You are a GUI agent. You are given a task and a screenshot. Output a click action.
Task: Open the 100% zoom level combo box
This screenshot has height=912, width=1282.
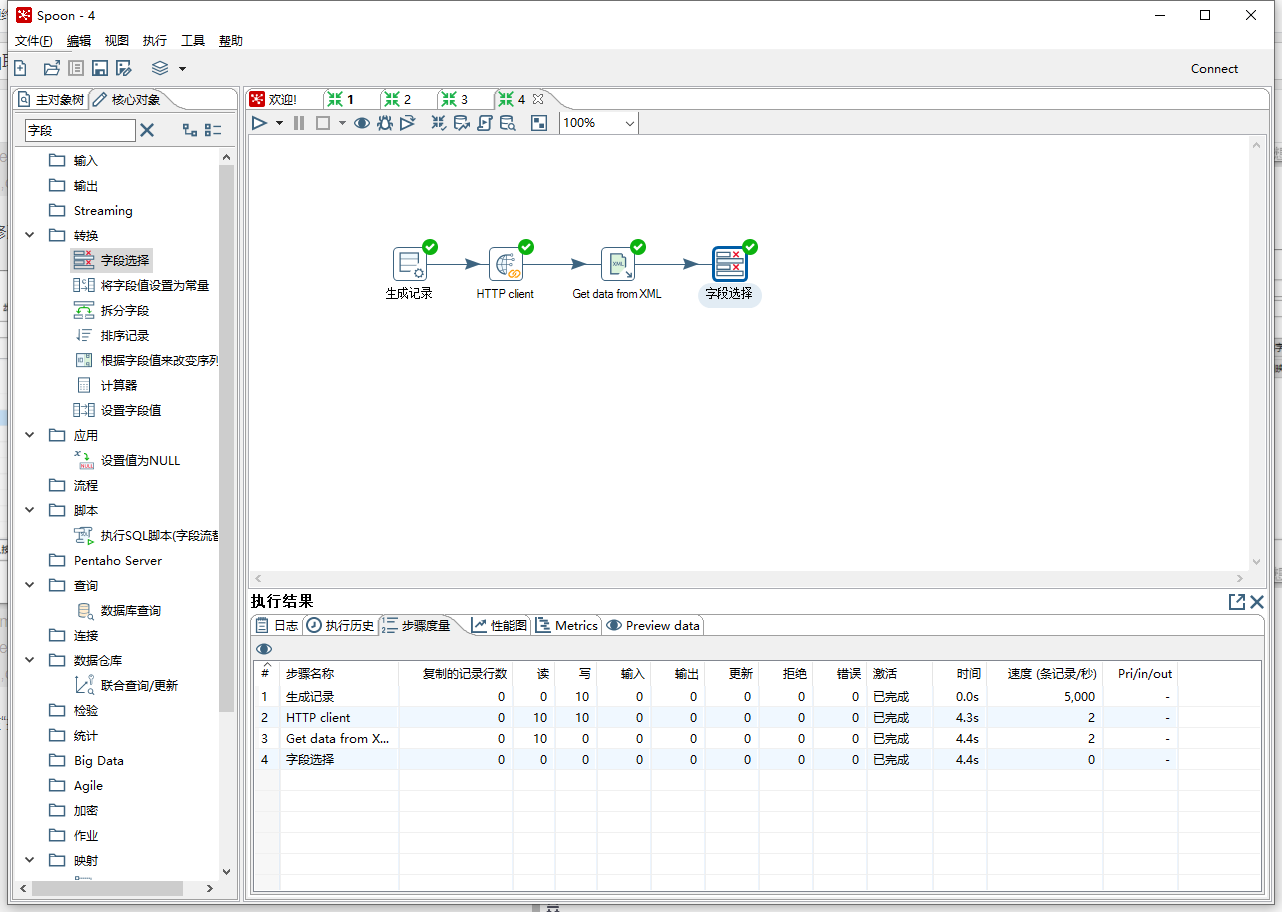599,123
